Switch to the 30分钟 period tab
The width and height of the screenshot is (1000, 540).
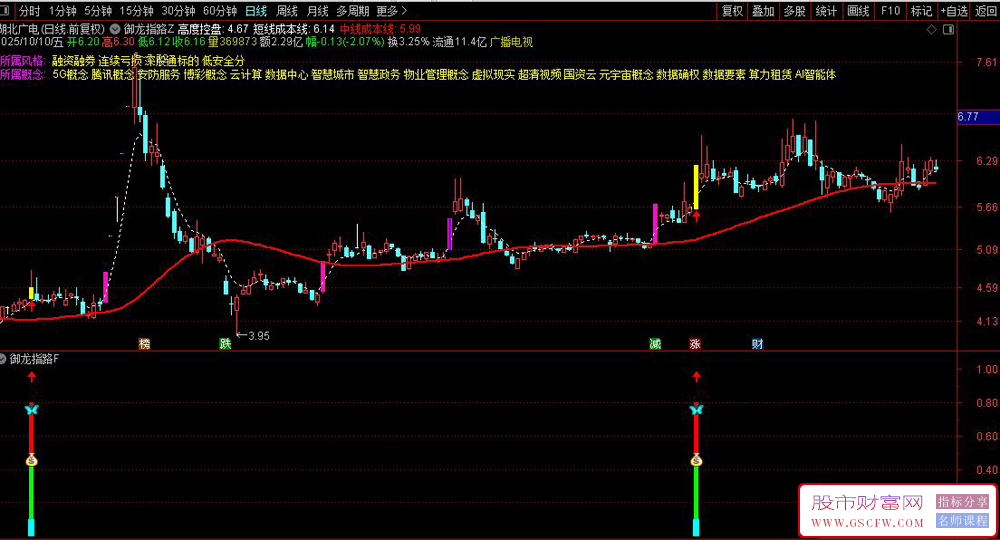click(x=179, y=11)
